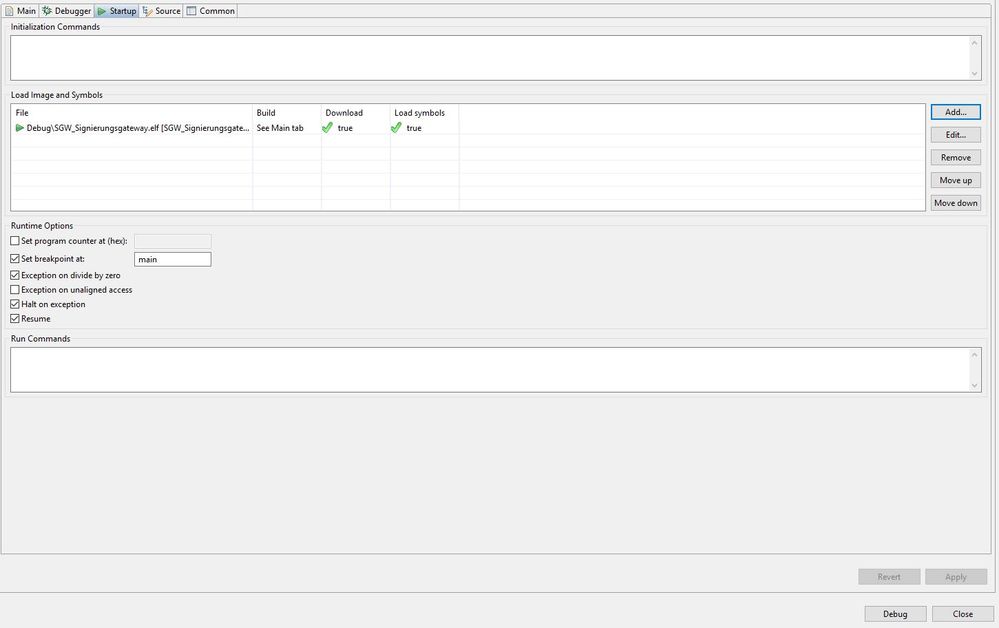Select the Debug\SGW_Signierungsgateway.elf file row

[x=468, y=128]
